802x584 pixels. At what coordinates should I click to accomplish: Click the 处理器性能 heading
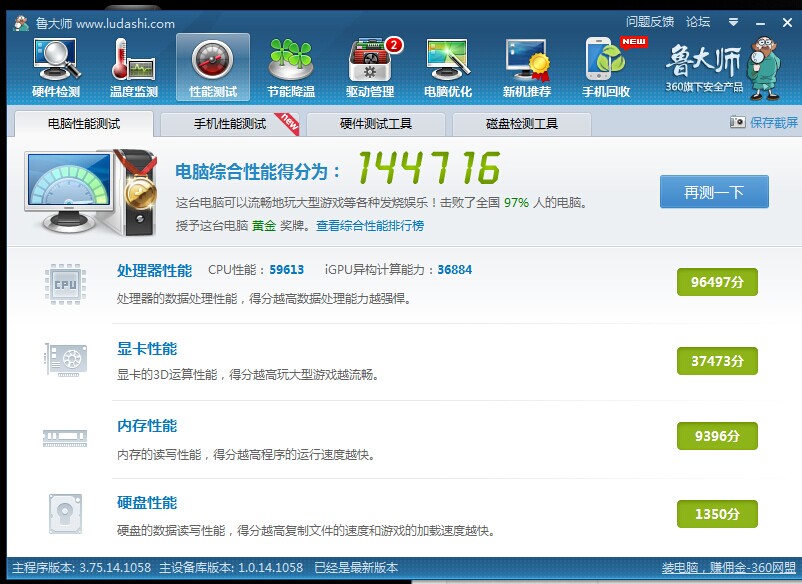[154, 271]
